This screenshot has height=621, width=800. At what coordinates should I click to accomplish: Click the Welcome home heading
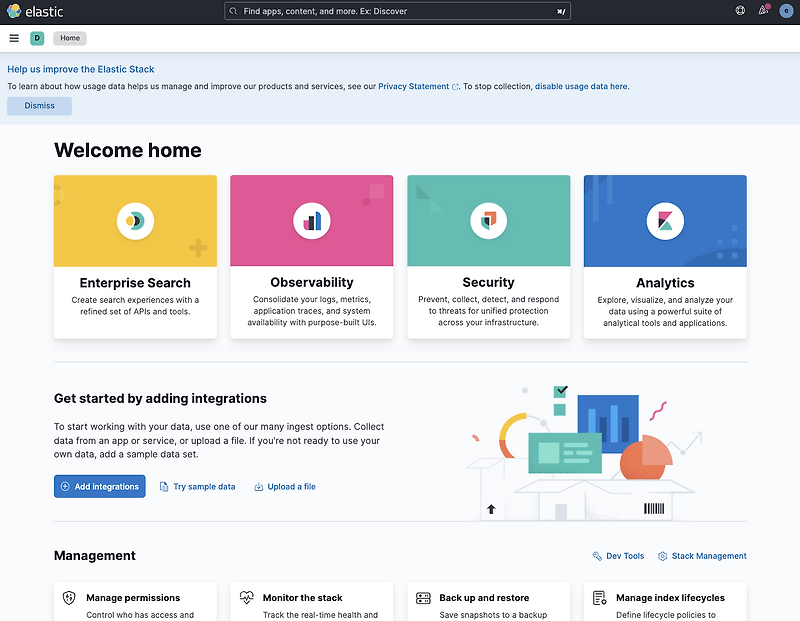point(128,150)
